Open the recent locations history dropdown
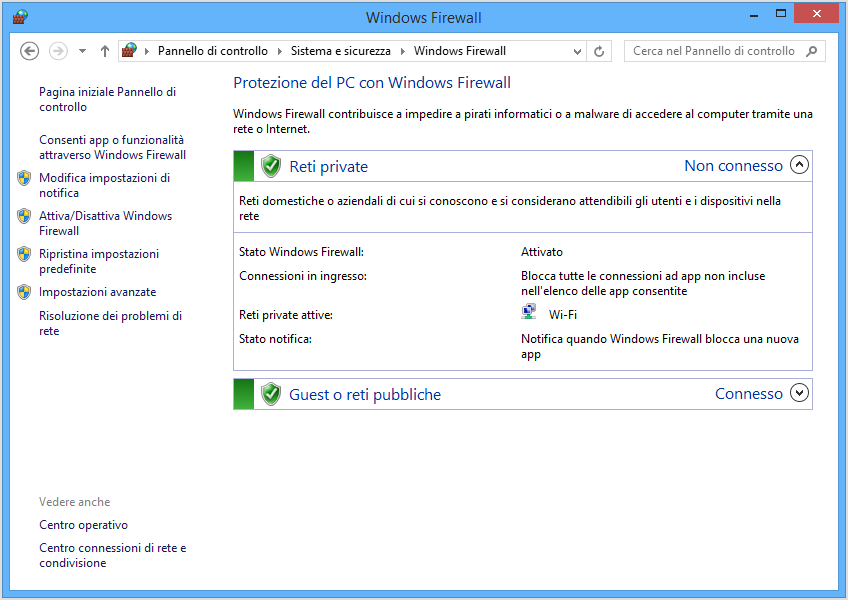Viewport: 848px width, 600px height. pos(82,51)
